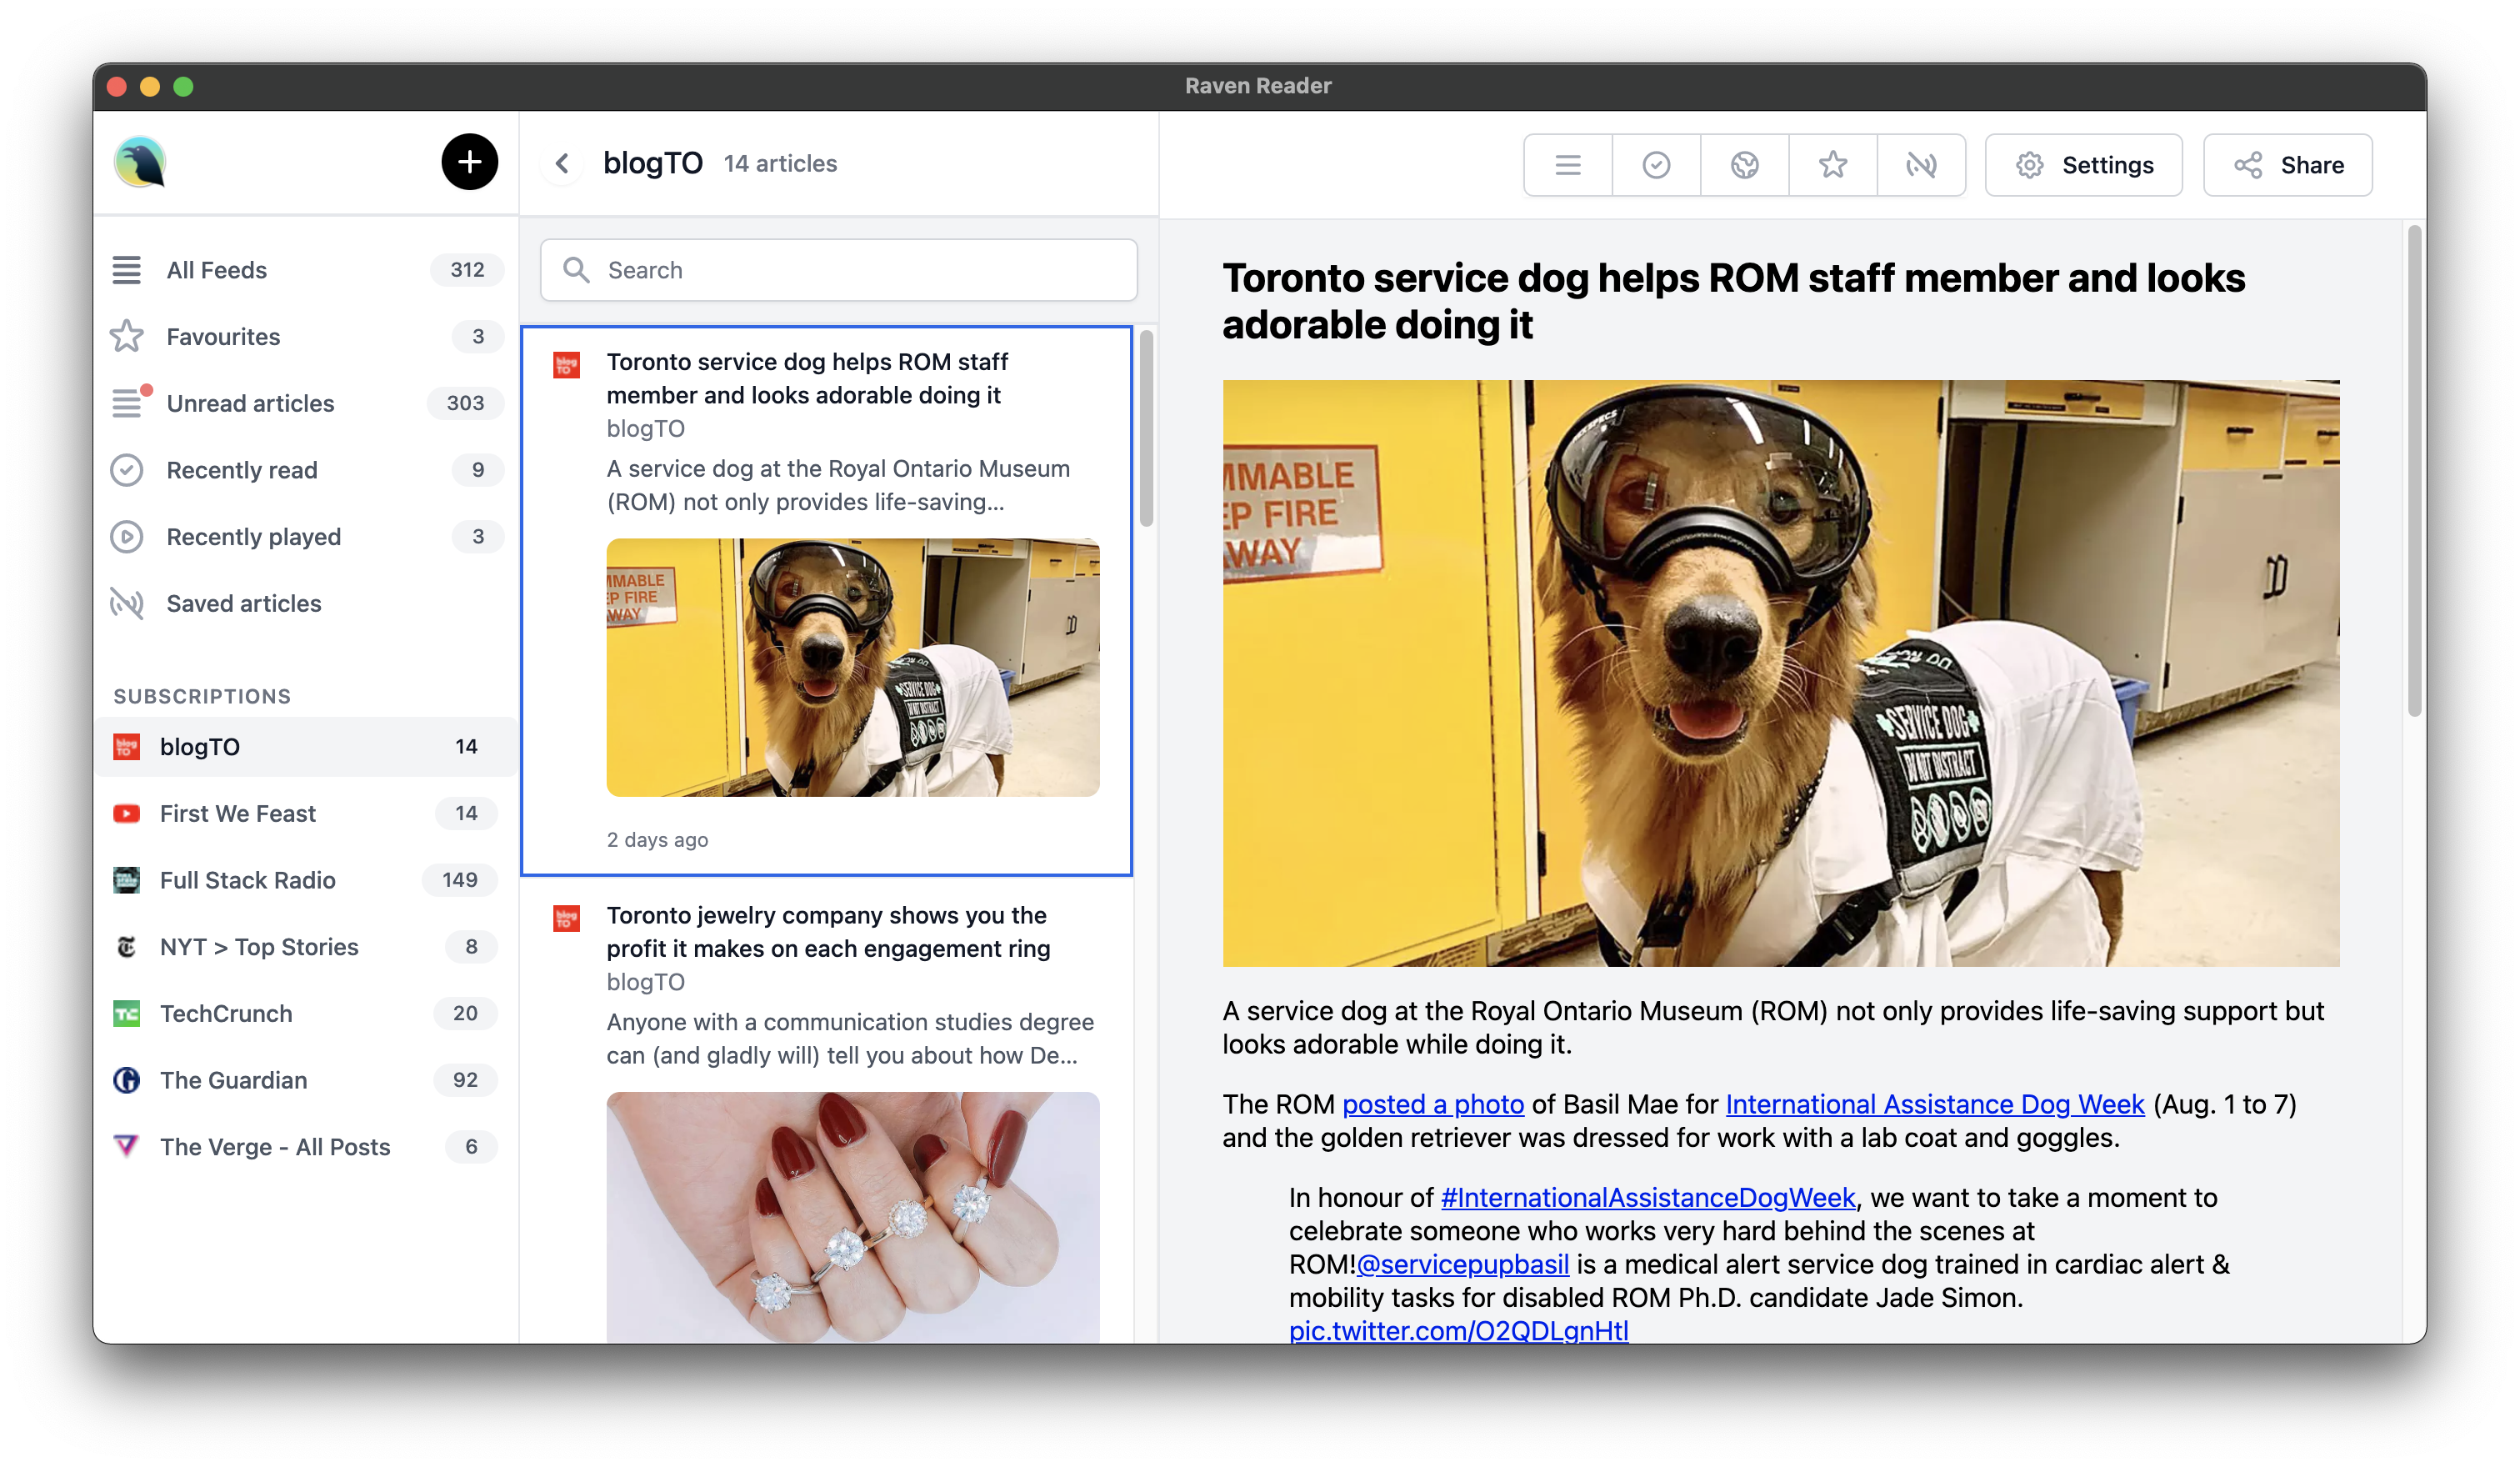Click the back chevron beside blogTO
Viewport: 2520px width, 1467px height.
[x=562, y=163]
